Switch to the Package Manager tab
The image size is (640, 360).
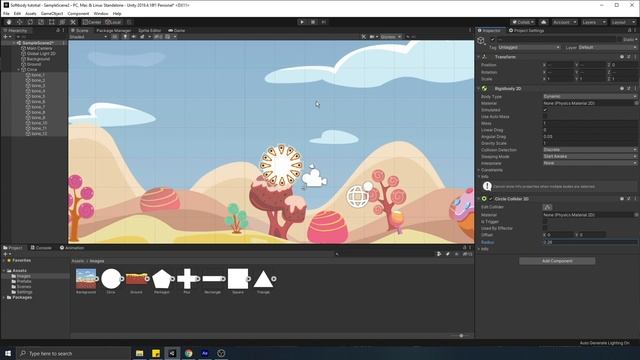click(x=113, y=31)
